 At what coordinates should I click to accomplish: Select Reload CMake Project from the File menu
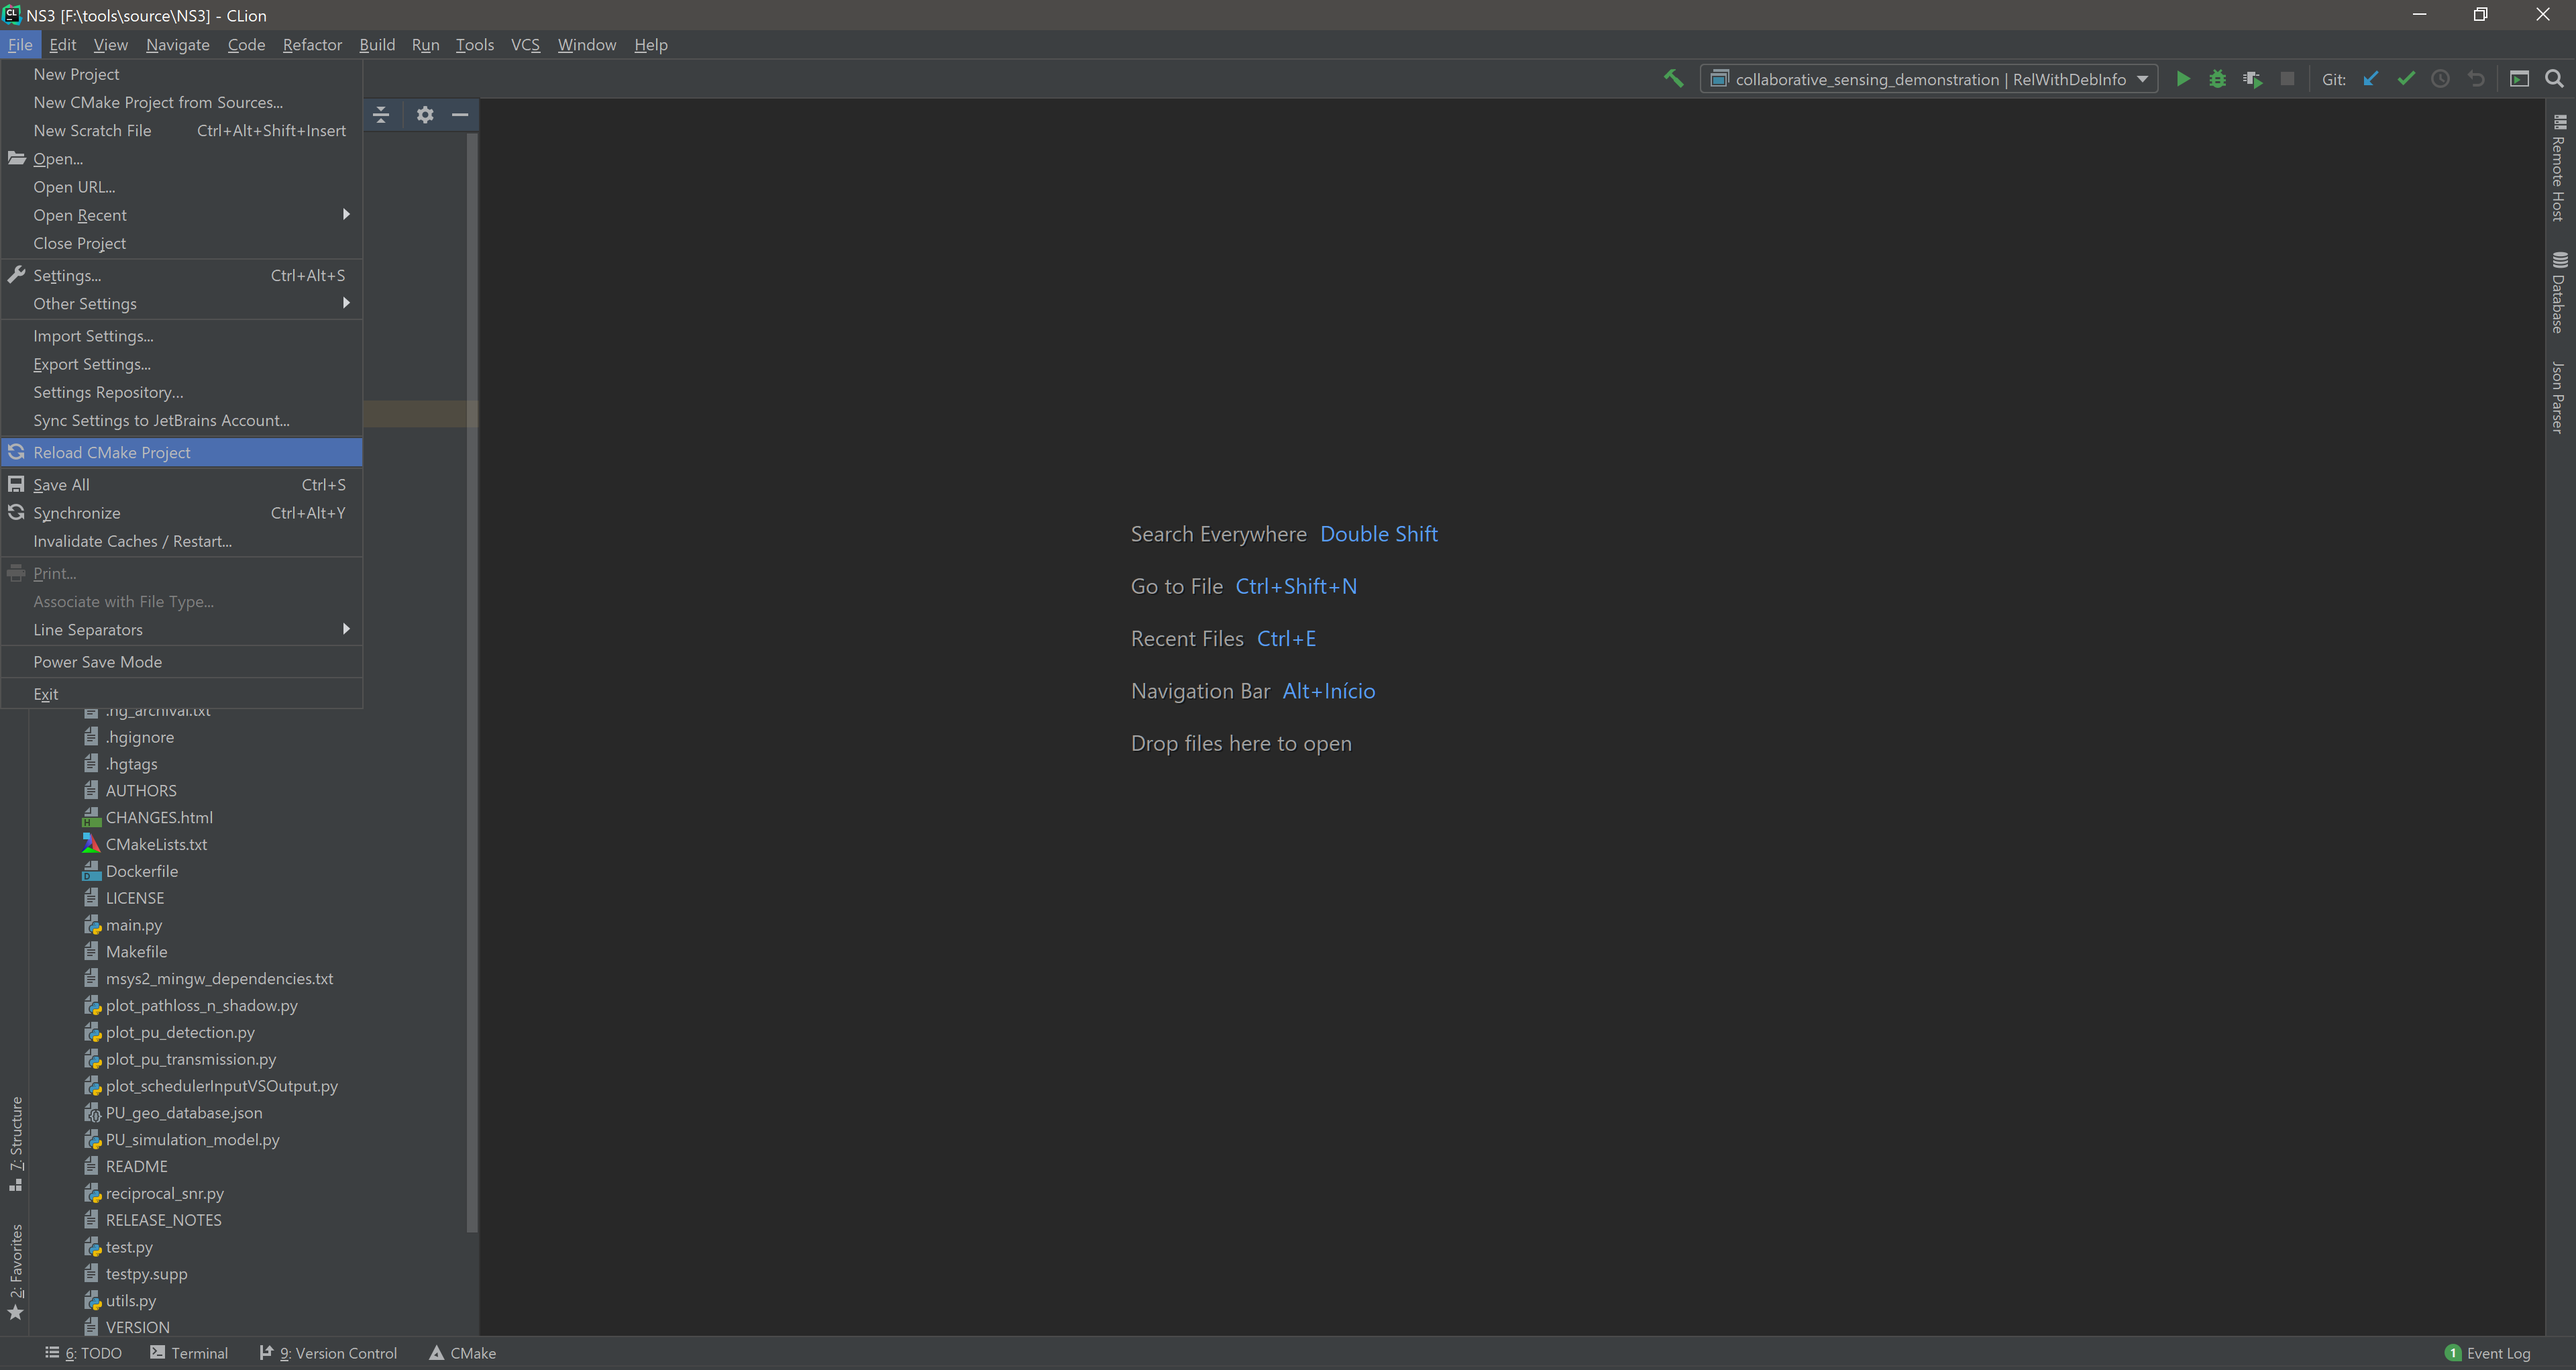tap(111, 452)
